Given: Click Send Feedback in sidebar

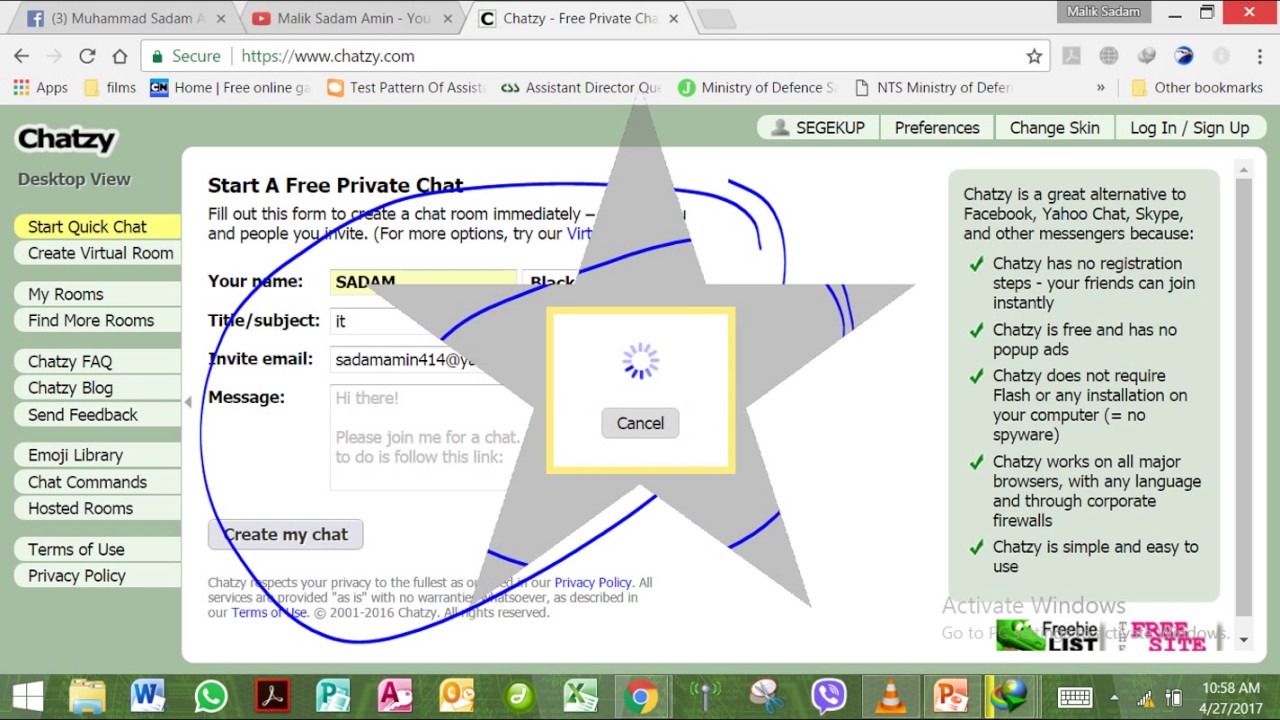Looking at the screenshot, I should [x=97, y=414].
